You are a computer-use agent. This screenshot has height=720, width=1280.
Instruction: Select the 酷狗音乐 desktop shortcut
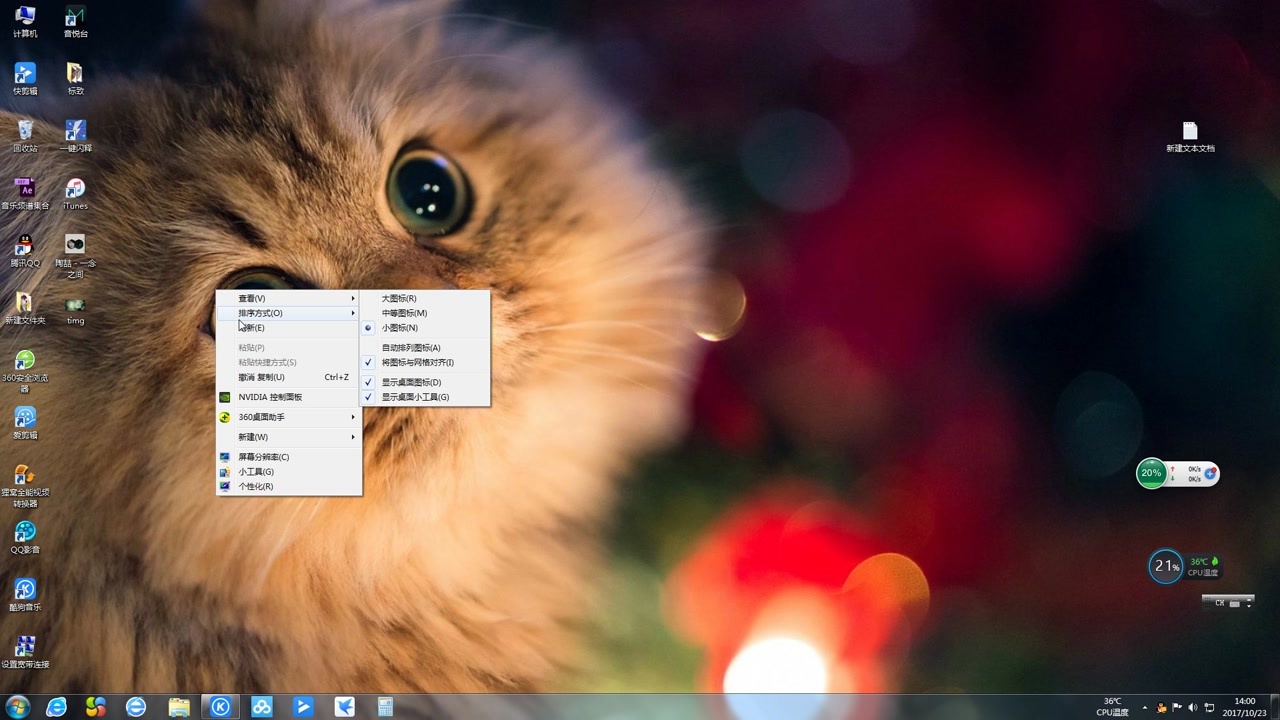point(25,595)
